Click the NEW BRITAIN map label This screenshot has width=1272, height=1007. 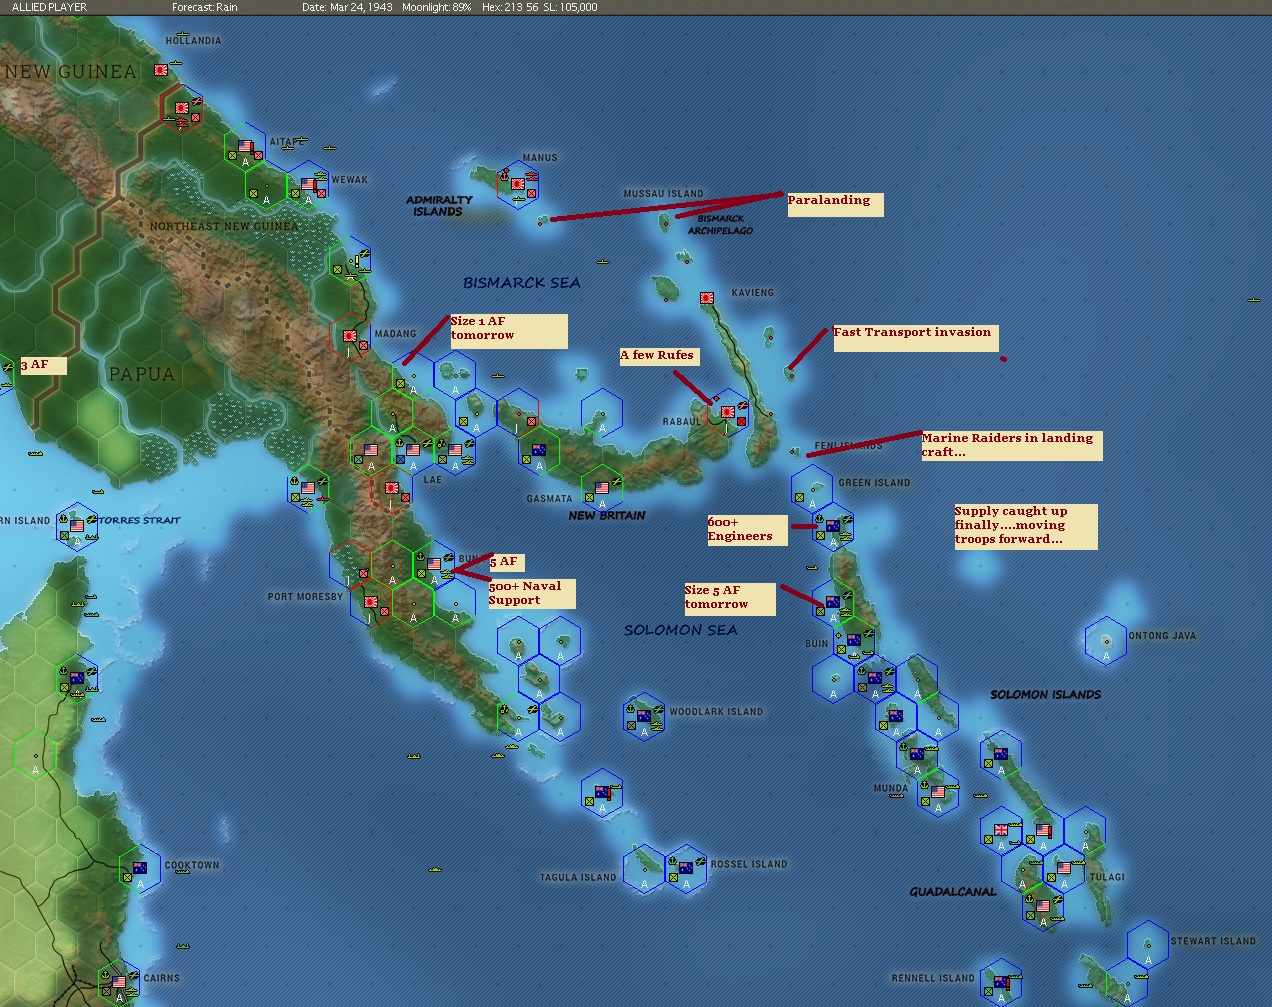[607, 515]
